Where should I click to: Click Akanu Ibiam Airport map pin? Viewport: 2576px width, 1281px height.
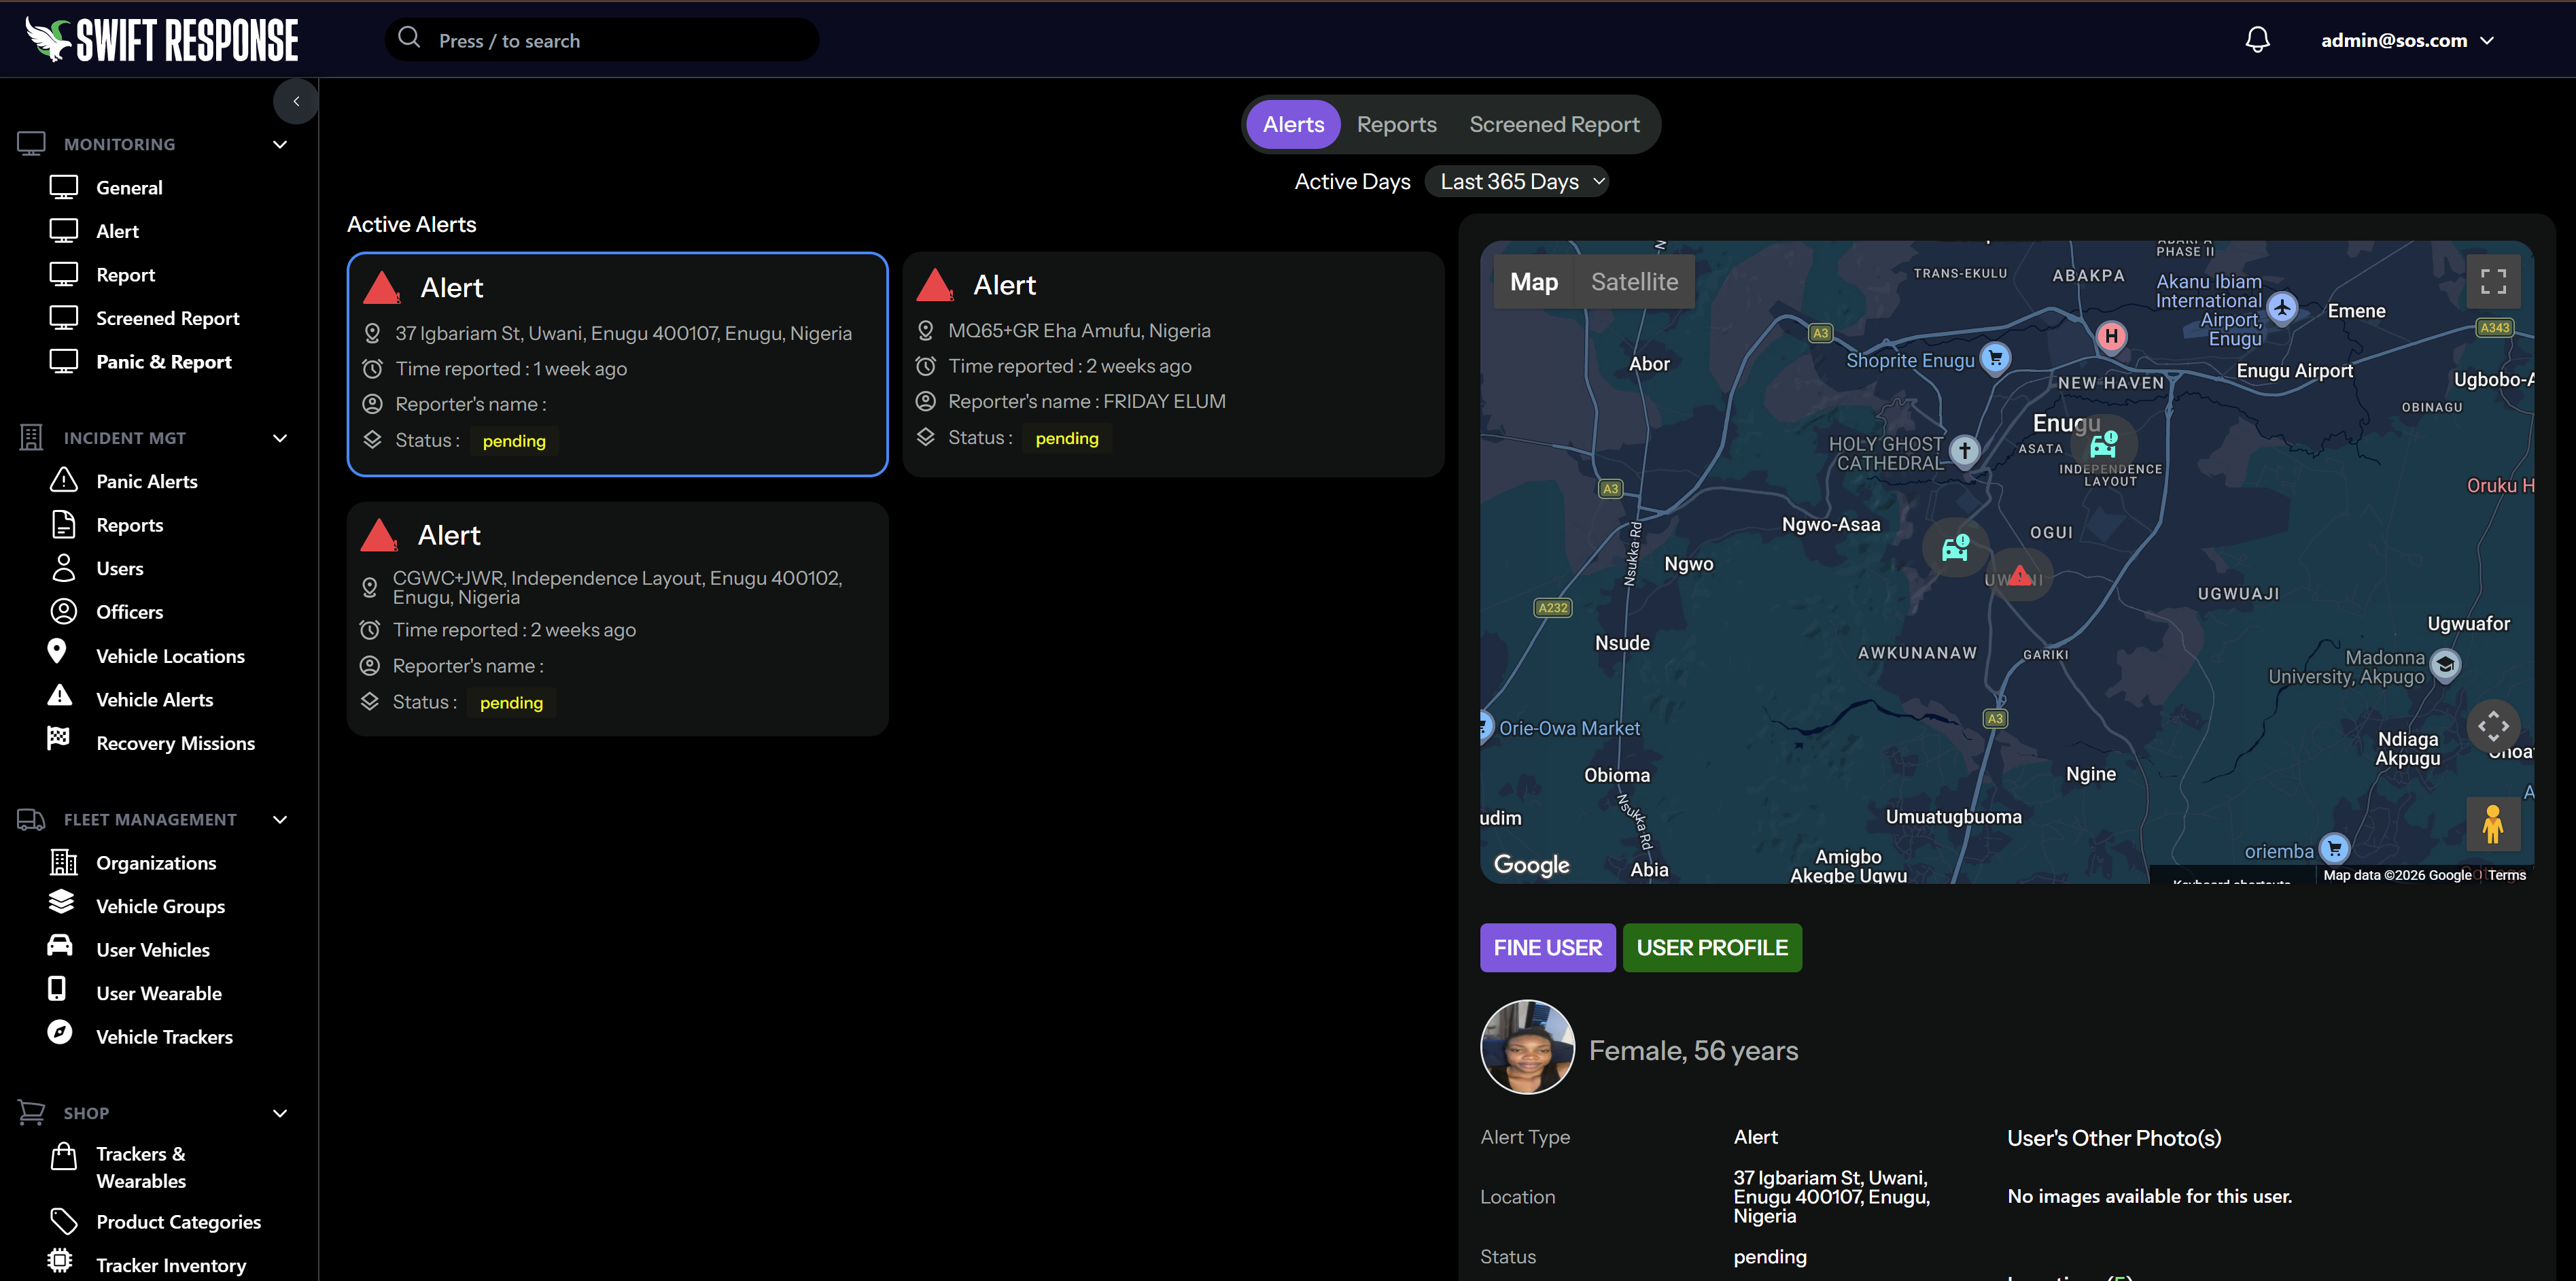click(2281, 307)
